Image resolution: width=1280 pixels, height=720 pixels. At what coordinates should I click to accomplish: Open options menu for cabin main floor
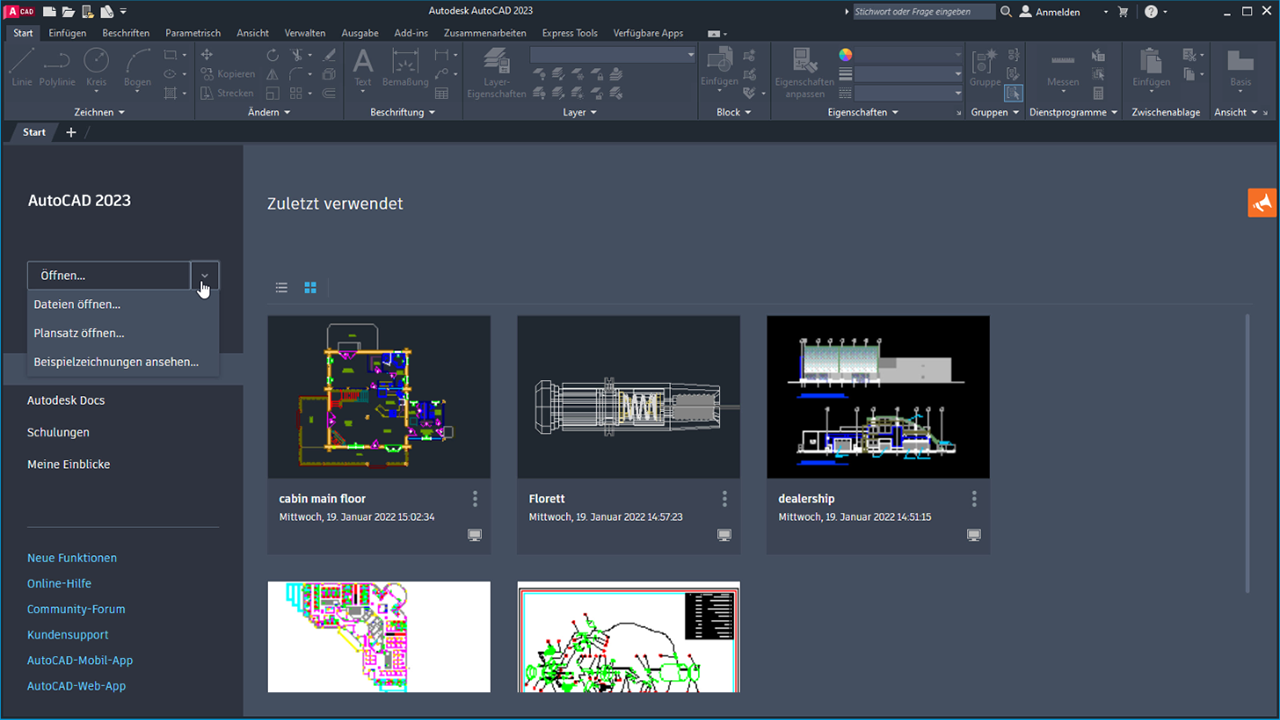475,499
